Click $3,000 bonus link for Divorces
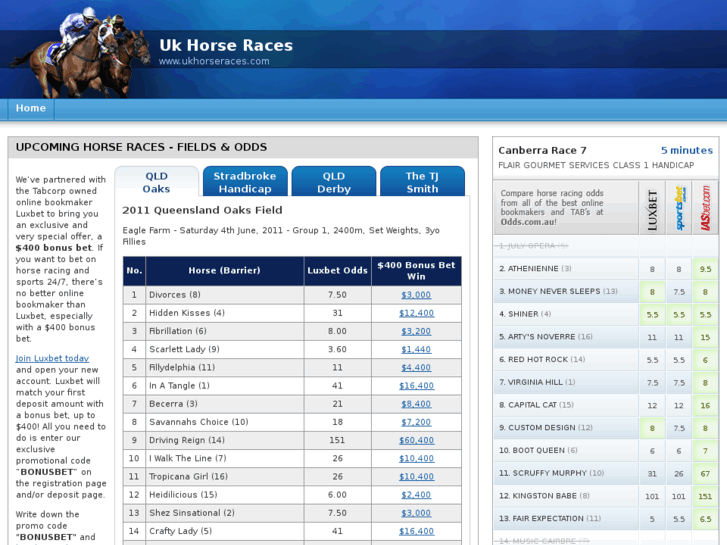Viewport: 727px width, 545px height. click(416, 295)
